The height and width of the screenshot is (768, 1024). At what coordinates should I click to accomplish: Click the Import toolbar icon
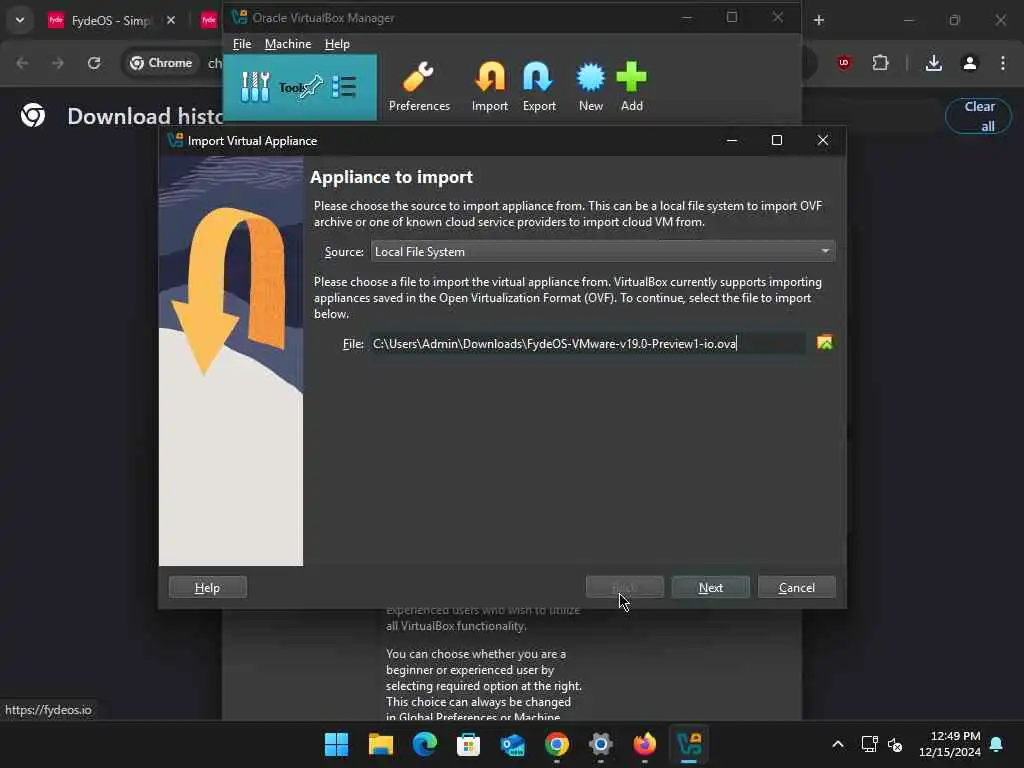490,87
